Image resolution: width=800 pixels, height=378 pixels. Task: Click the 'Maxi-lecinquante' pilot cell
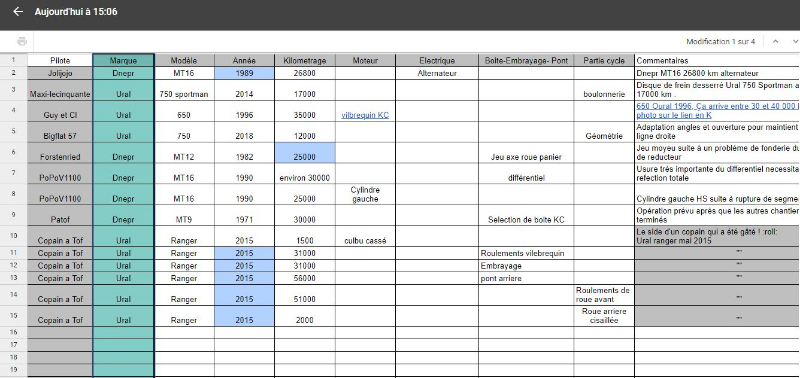(60, 90)
